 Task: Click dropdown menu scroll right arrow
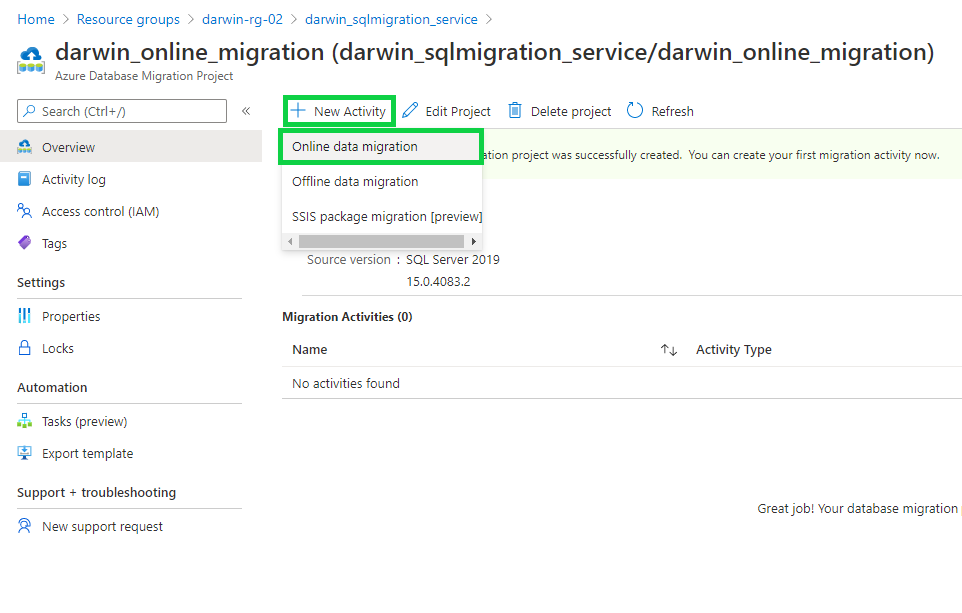pos(474,241)
